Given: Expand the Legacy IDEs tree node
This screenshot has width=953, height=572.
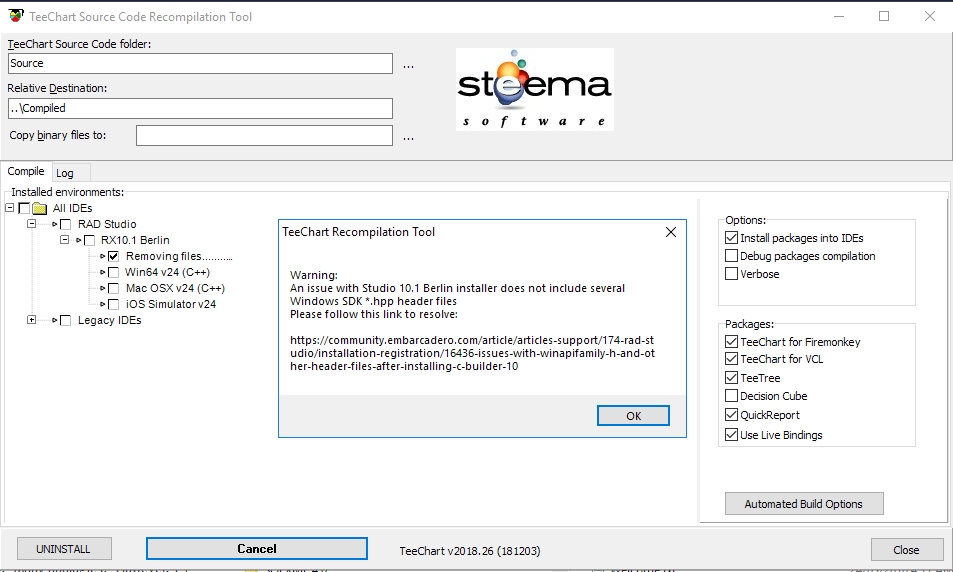Looking at the screenshot, I should 32,320.
